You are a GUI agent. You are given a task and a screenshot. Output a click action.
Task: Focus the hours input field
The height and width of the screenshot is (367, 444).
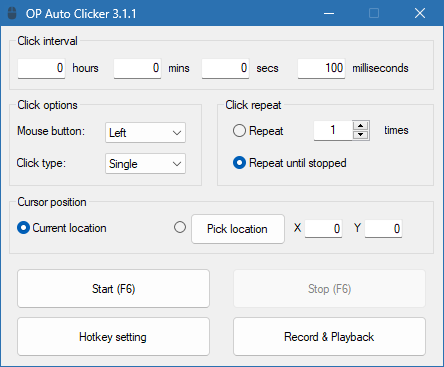click(x=41, y=68)
